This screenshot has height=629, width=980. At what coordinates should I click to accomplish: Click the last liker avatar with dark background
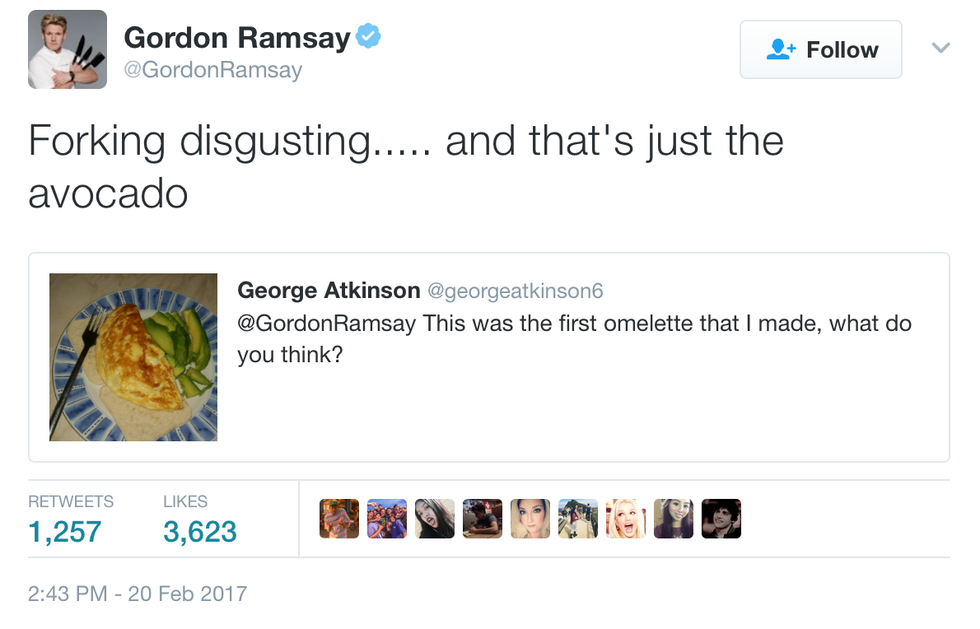point(721,519)
